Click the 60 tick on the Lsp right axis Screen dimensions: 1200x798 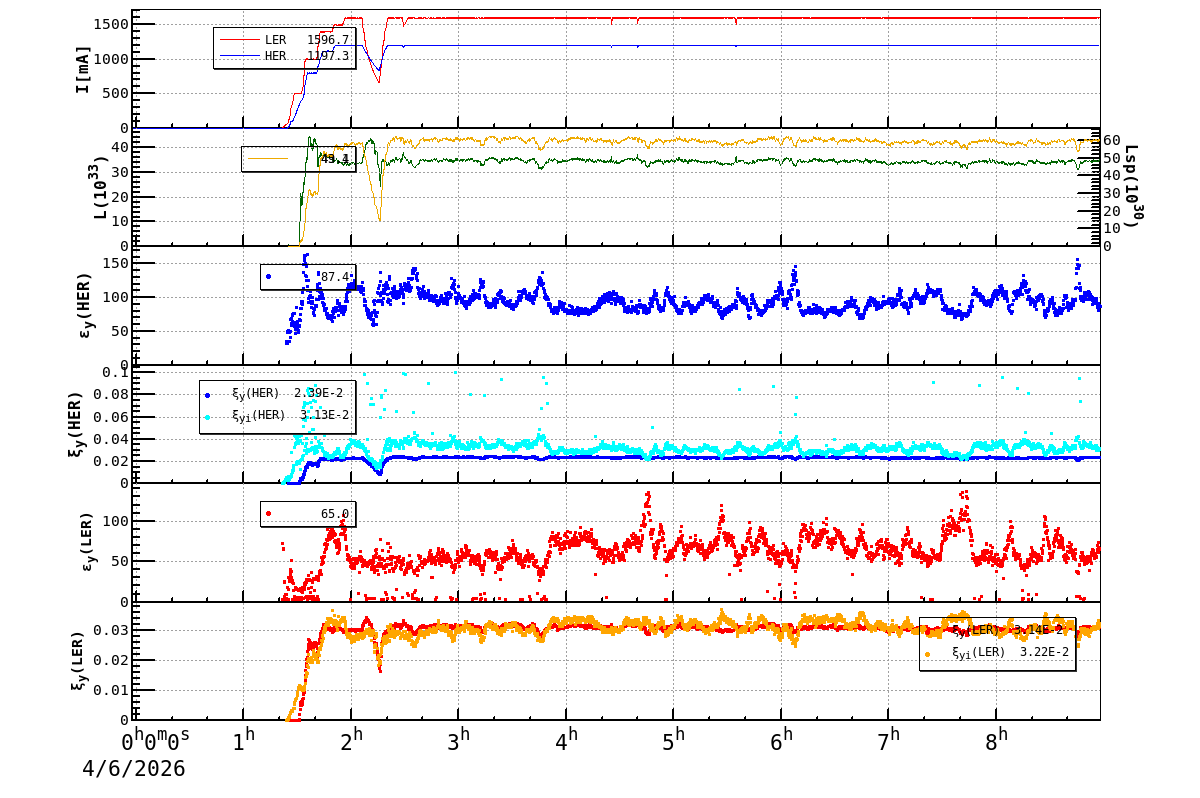coord(1113,140)
